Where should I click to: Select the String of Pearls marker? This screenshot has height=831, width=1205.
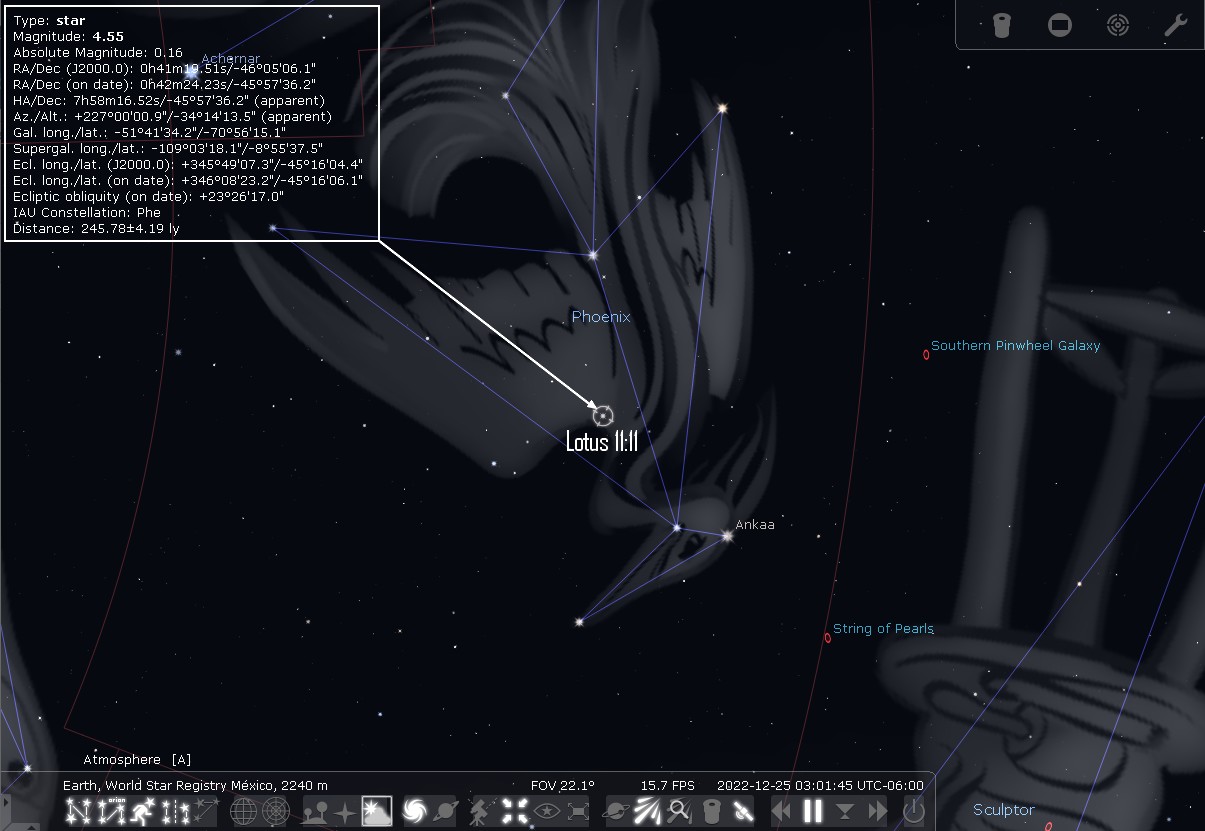point(827,638)
